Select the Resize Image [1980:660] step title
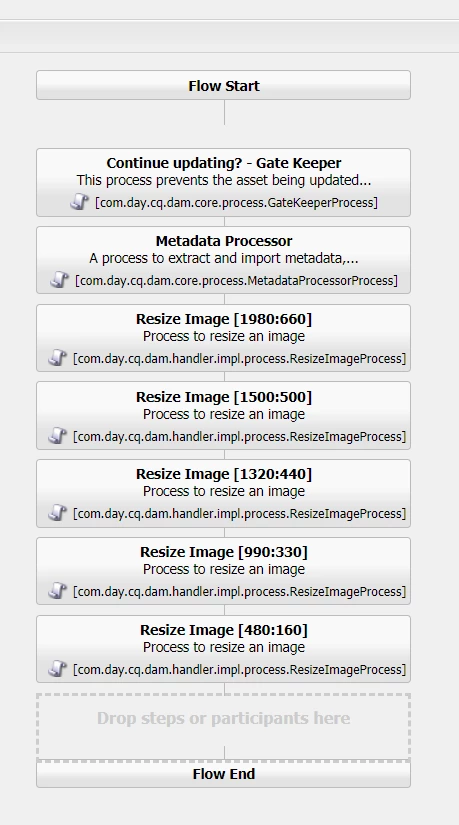 (x=224, y=319)
